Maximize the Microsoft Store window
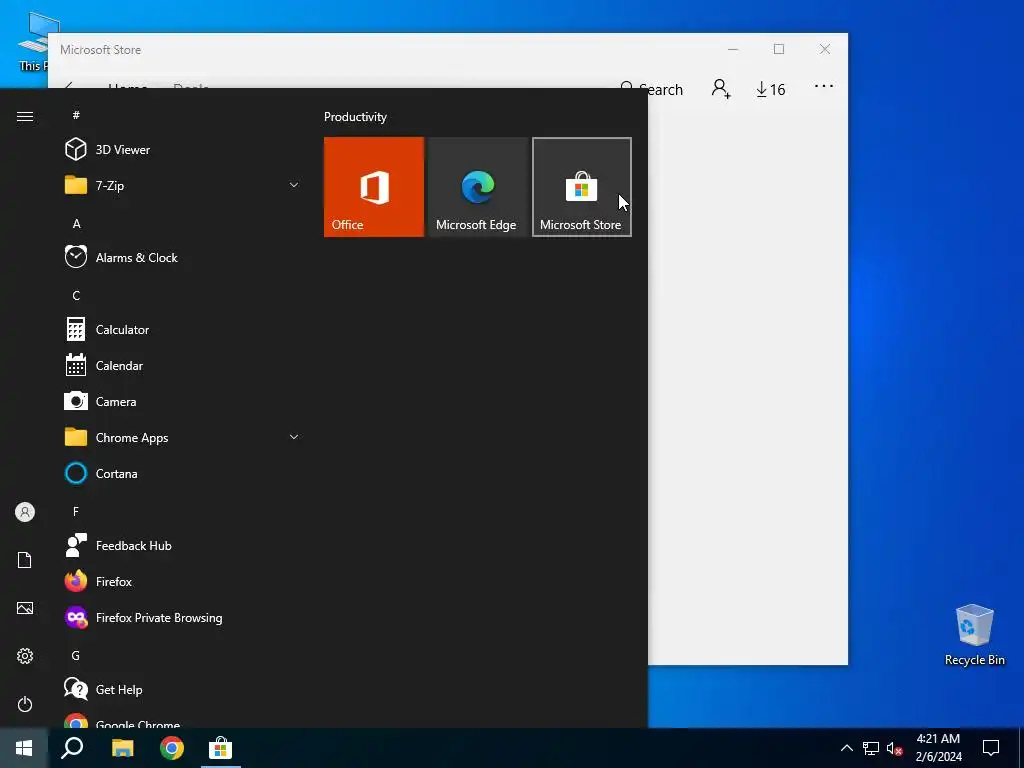The image size is (1024, 768). coord(778,50)
